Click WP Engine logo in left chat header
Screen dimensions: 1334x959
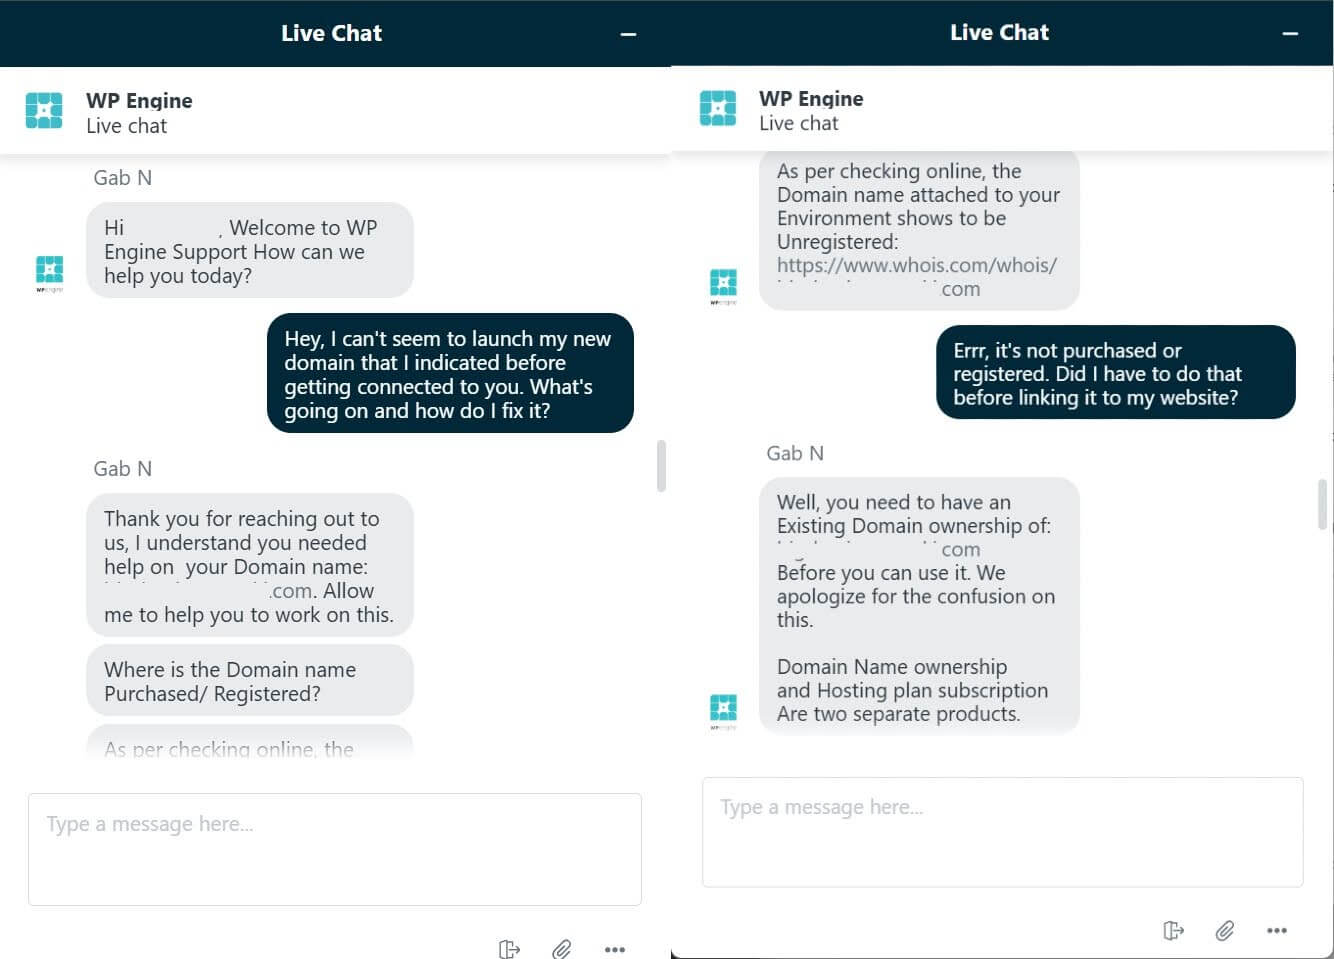coord(44,110)
